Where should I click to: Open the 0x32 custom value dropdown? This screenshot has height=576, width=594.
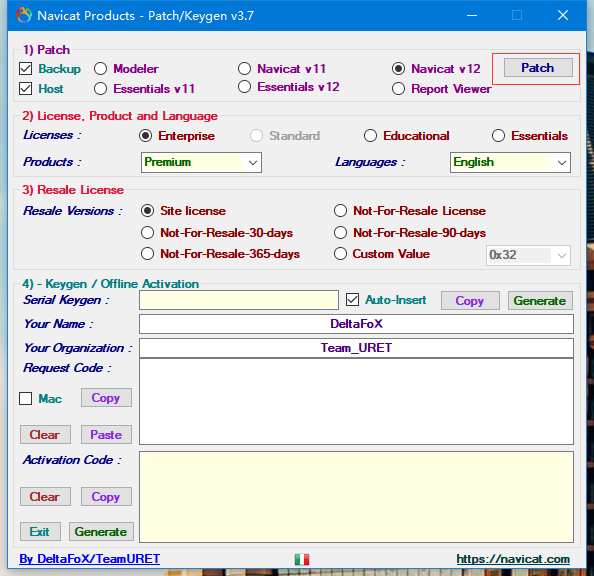tap(528, 255)
